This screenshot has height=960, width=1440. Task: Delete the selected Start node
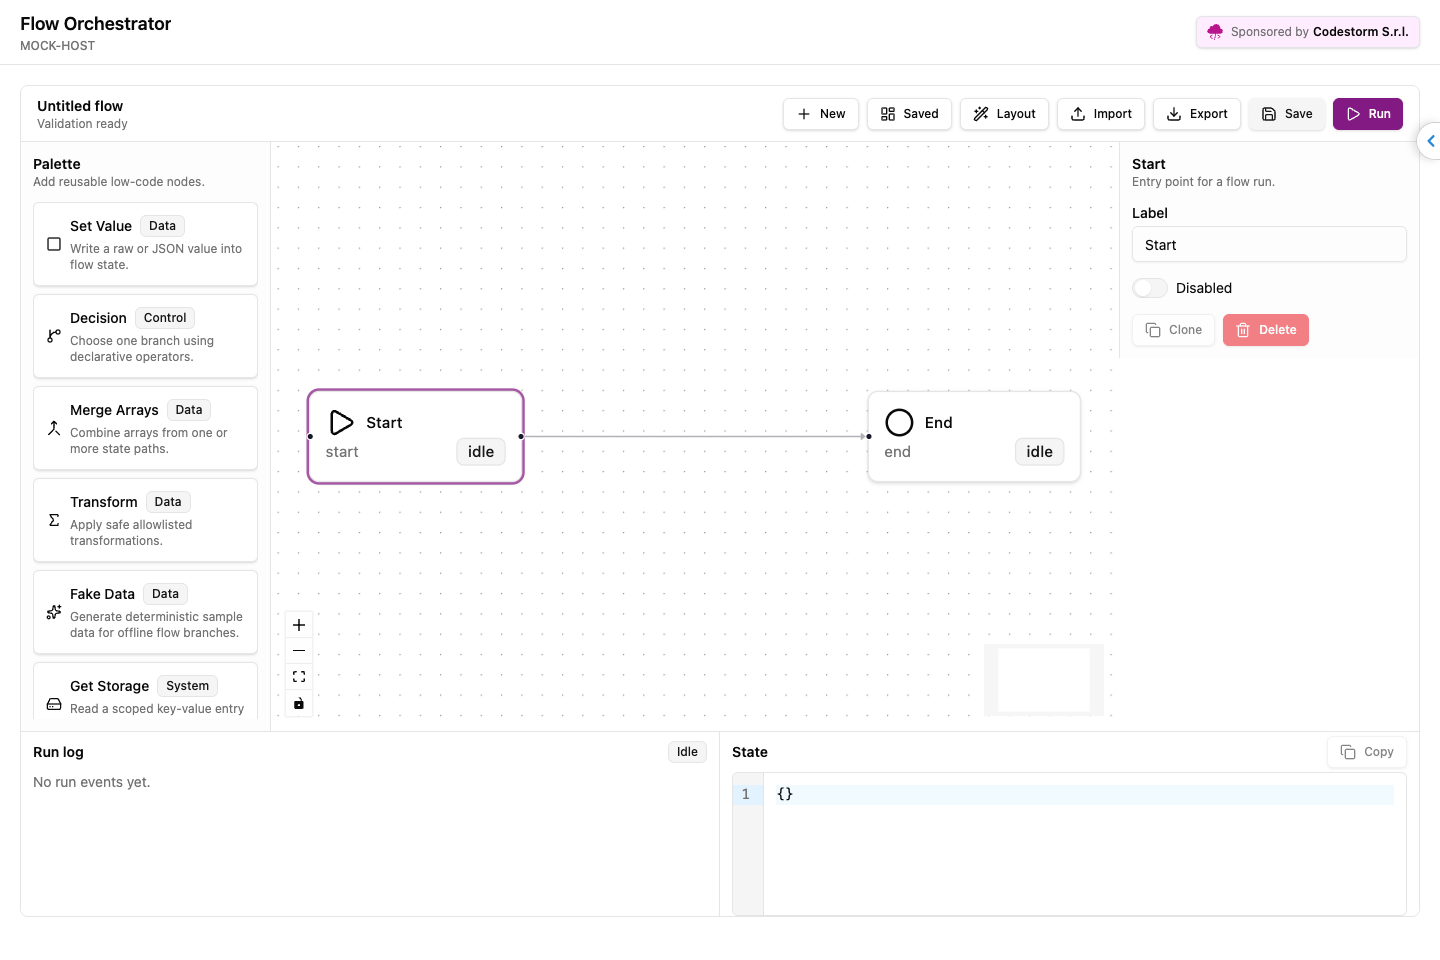1266,330
